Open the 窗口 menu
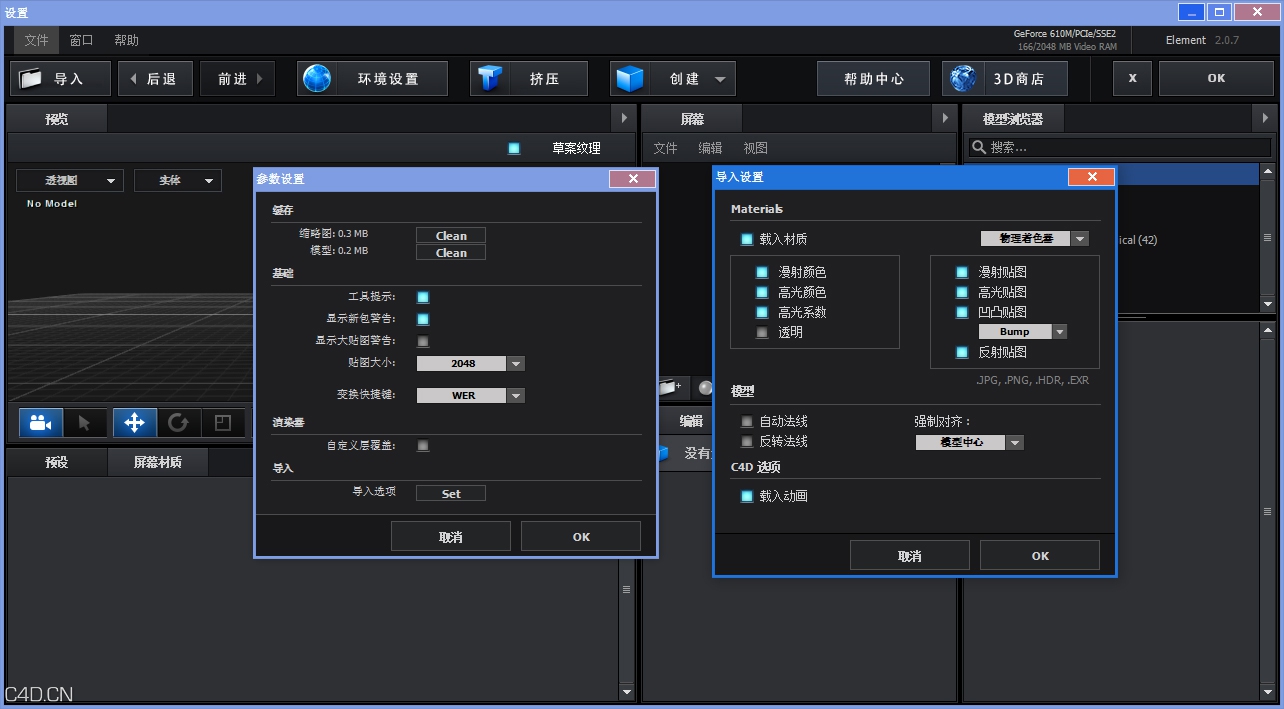This screenshot has height=709, width=1284. [80, 40]
